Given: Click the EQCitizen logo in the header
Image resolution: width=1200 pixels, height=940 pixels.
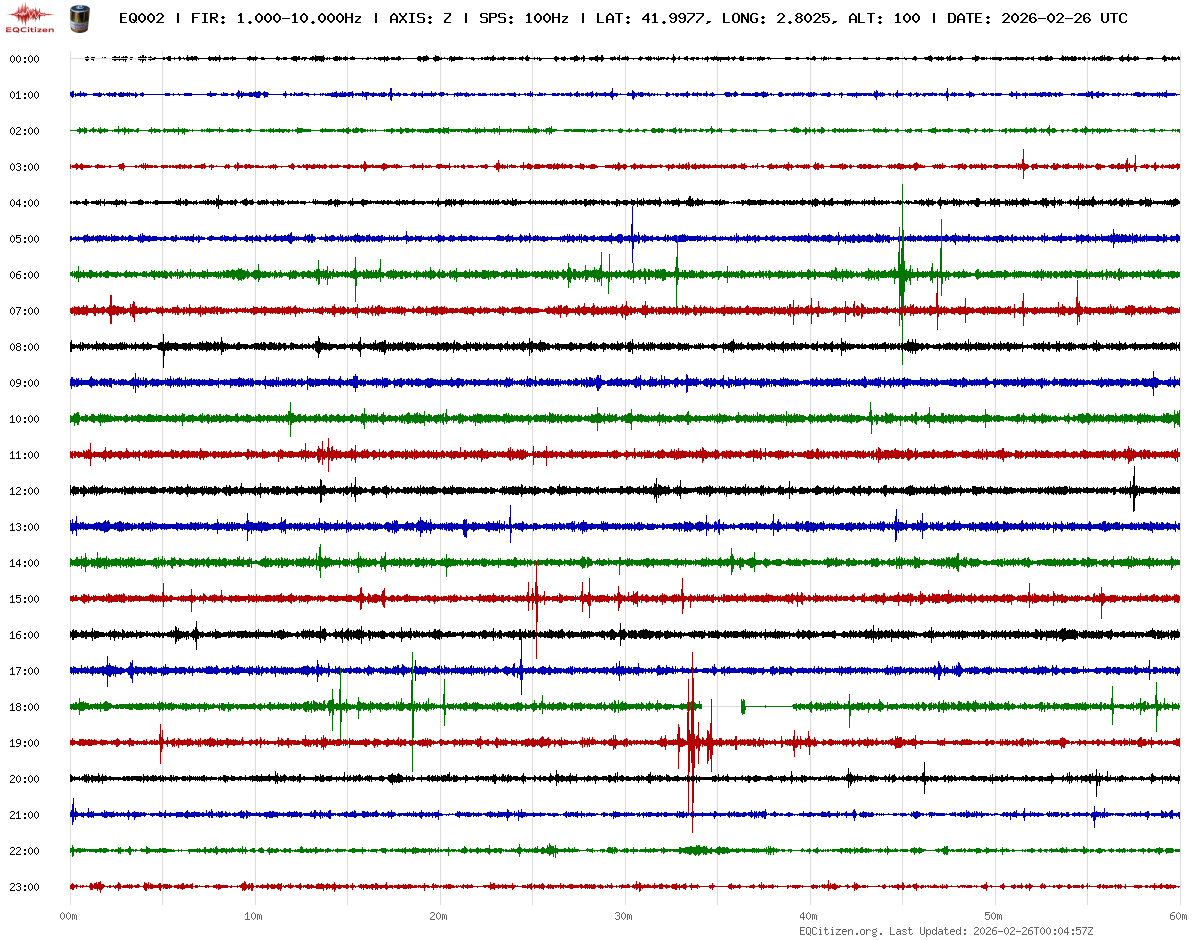Looking at the screenshot, I should click(x=31, y=17).
